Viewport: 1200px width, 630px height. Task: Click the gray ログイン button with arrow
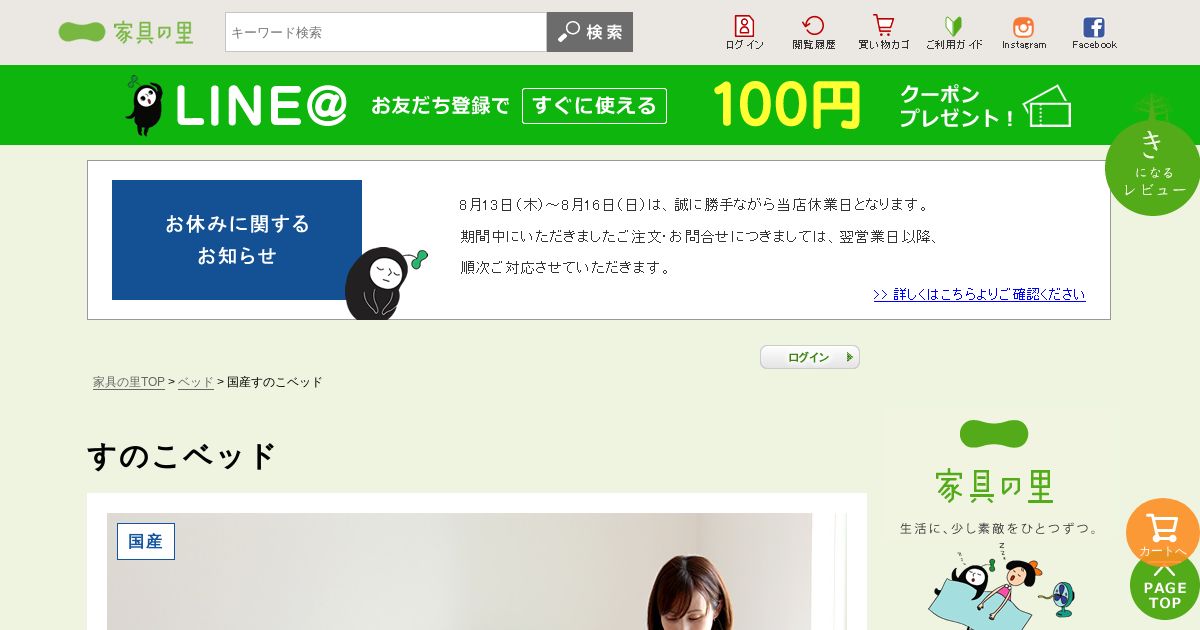point(810,357)
